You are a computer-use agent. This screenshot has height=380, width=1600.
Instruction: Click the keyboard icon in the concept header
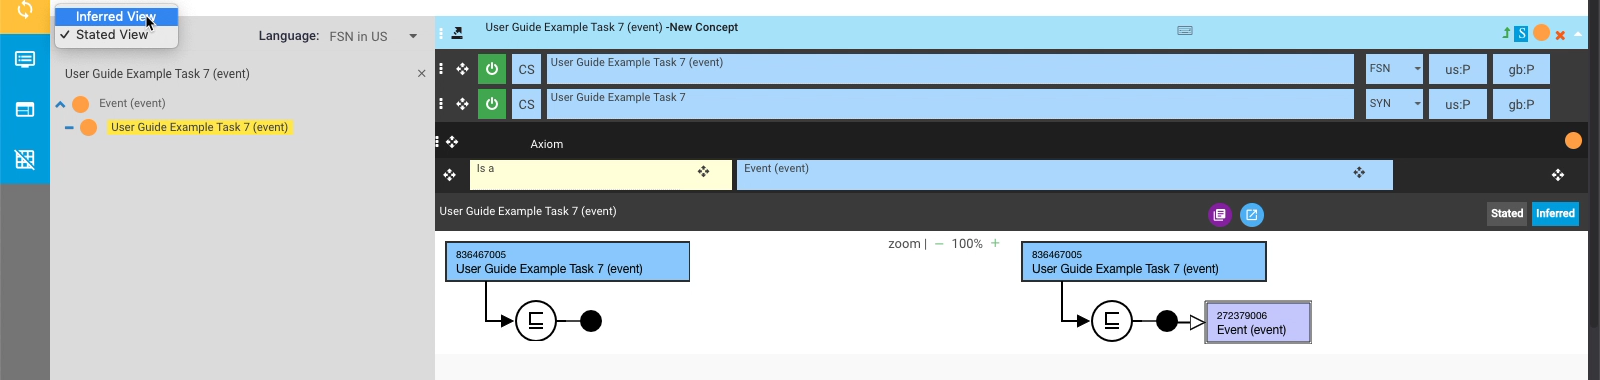(1185, 30)
